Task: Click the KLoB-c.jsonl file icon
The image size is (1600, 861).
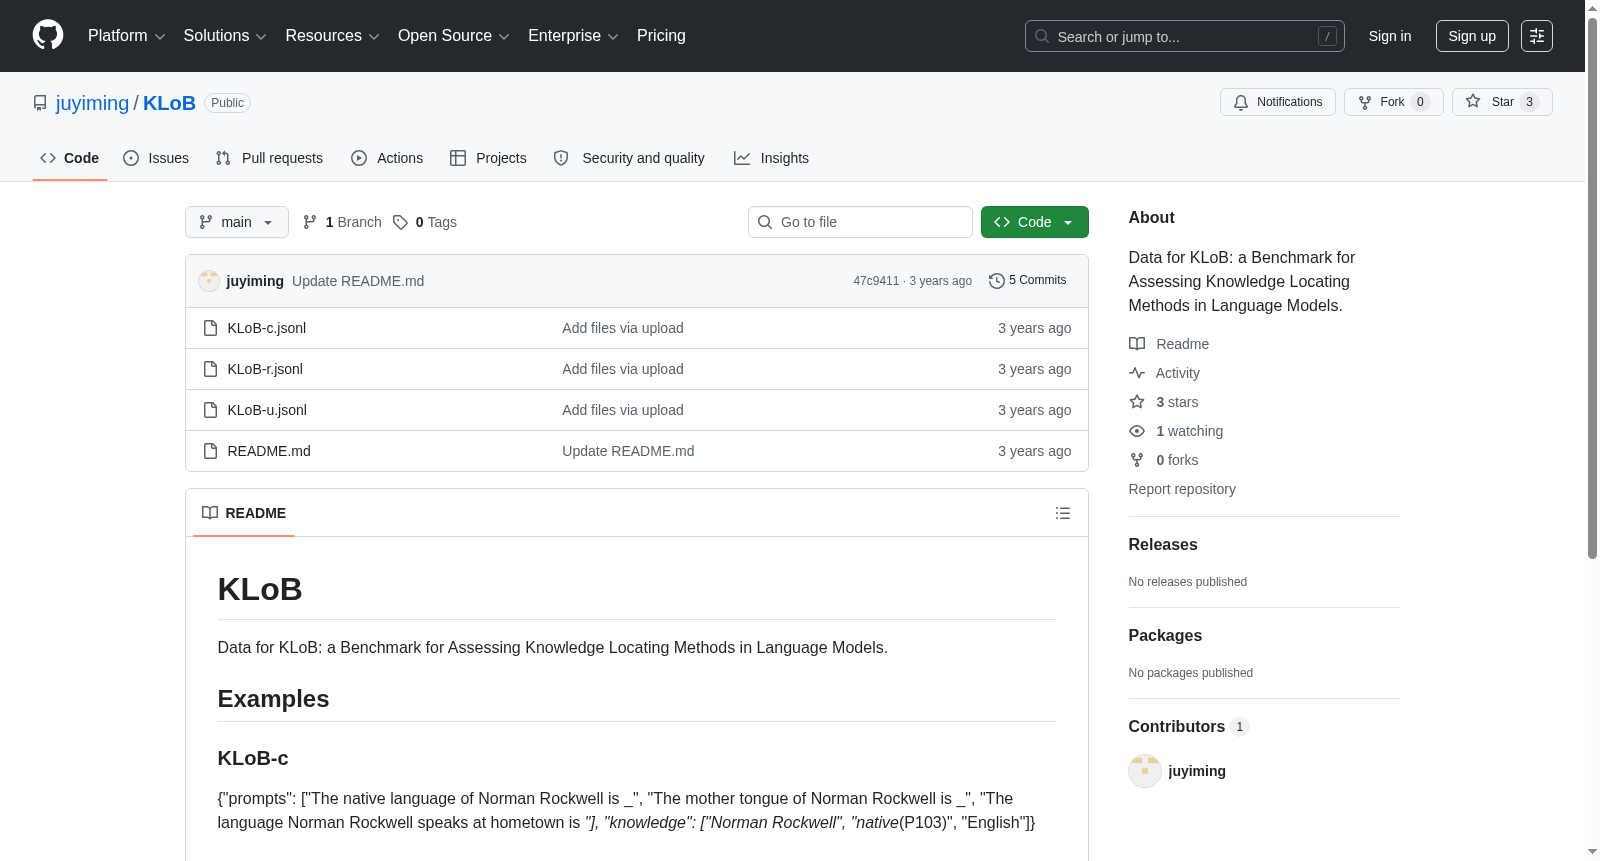Action: click(x=210, y=328)
